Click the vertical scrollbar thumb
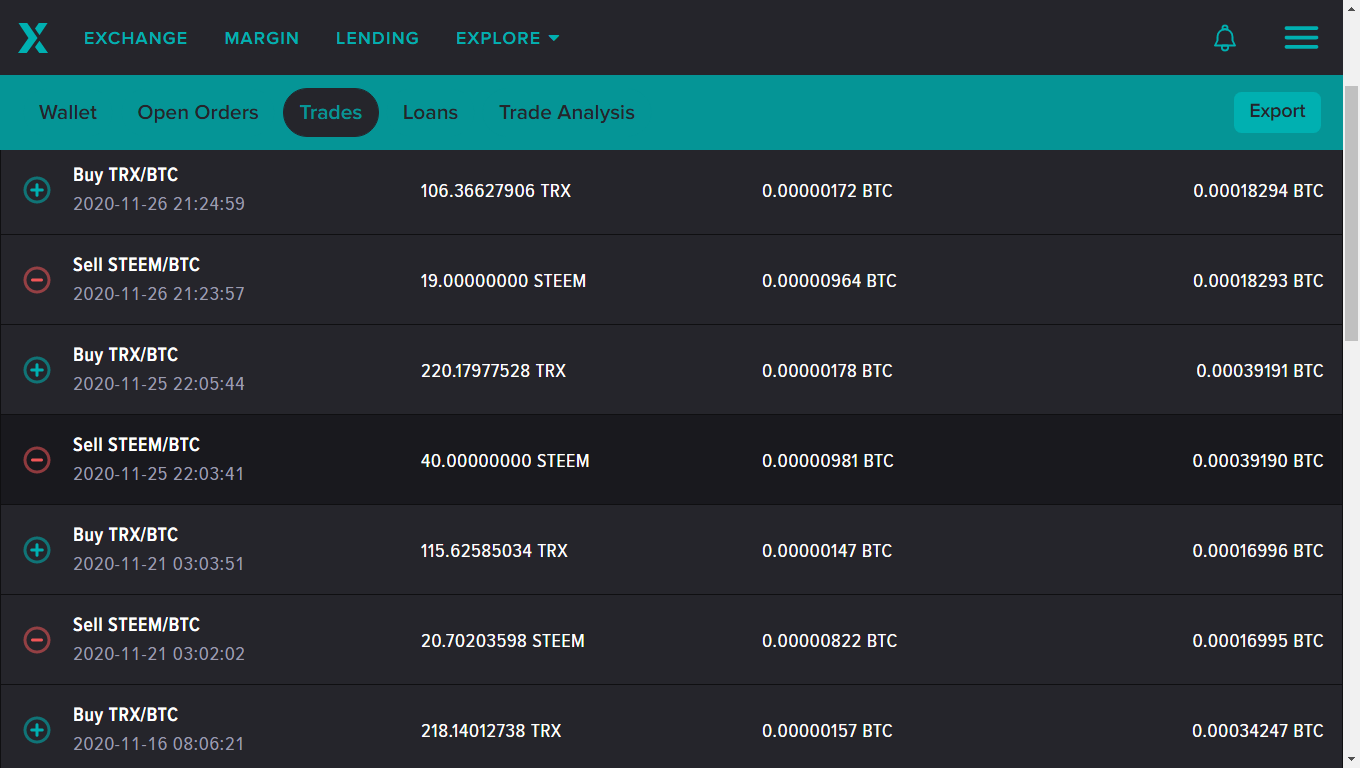 [x=1351, y=212]
